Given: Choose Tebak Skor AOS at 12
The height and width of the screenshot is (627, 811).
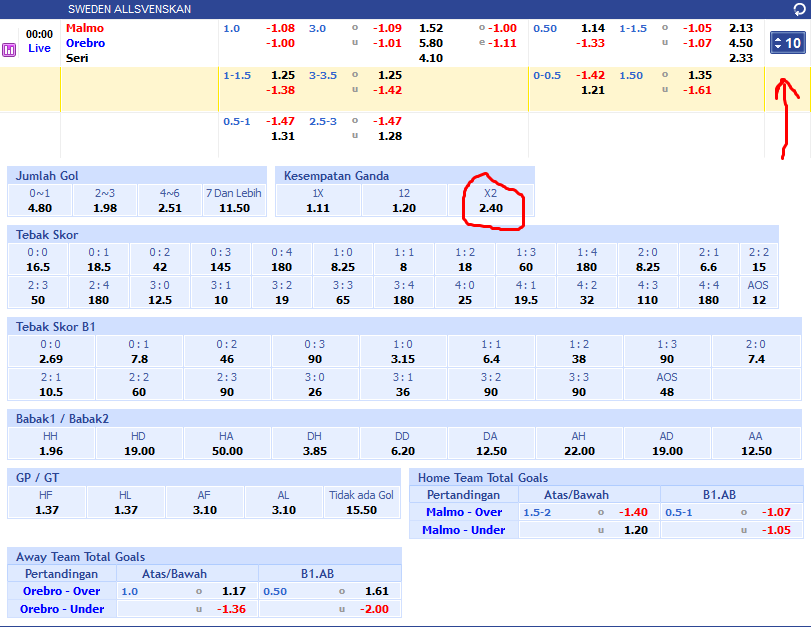Looking at the screenshot, I should 759,300.
